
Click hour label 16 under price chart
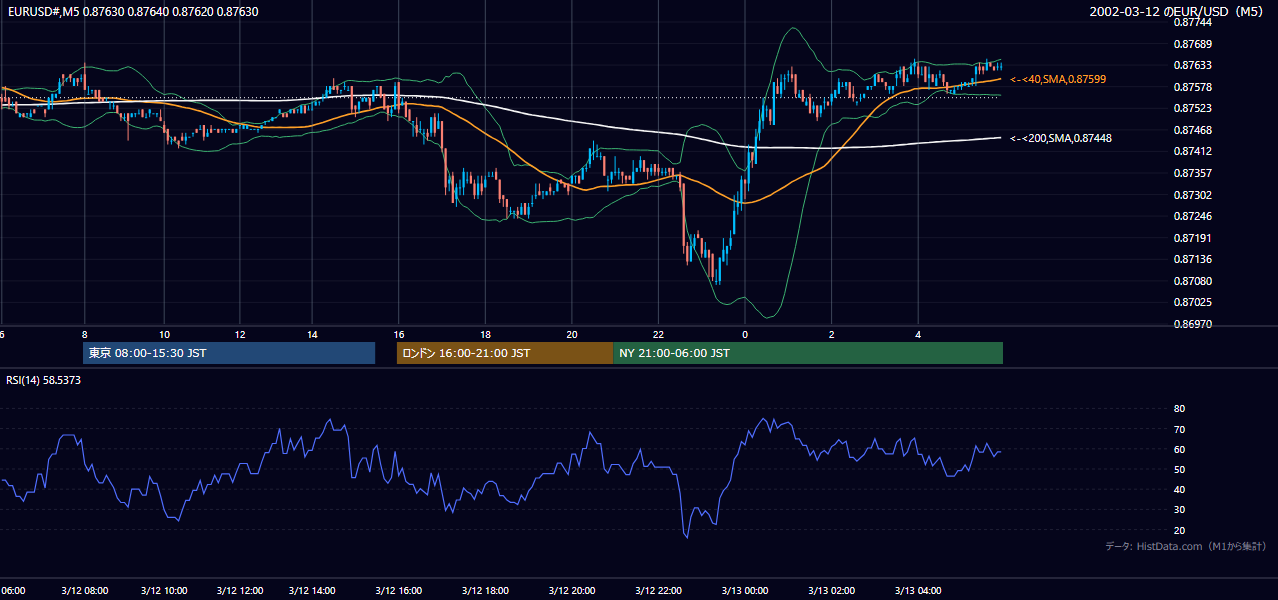pyautogui.click(x=399, y=335)
